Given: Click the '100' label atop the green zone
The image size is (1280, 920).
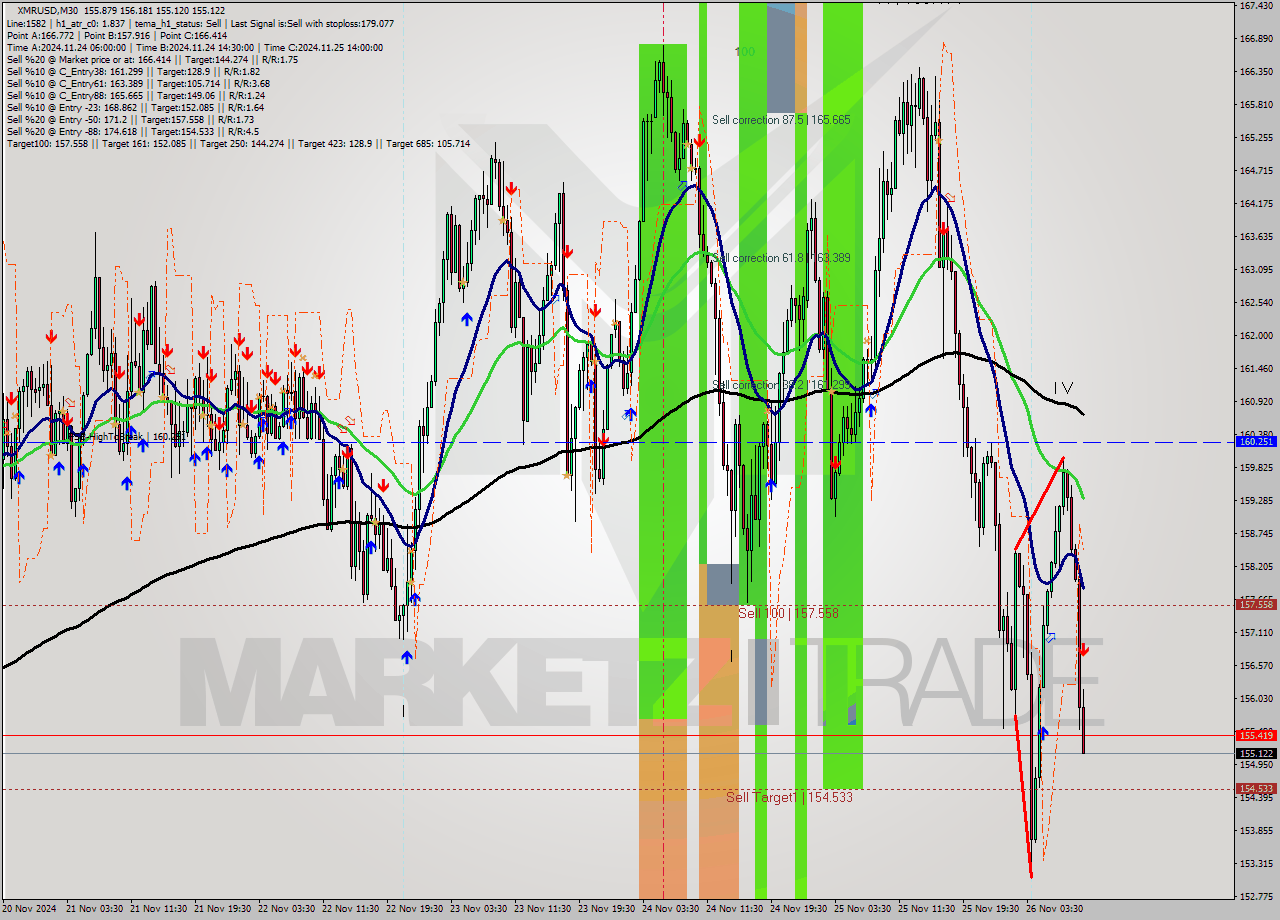Looking at the screenshot, I should pyautogui.click(x=745, y=51).
